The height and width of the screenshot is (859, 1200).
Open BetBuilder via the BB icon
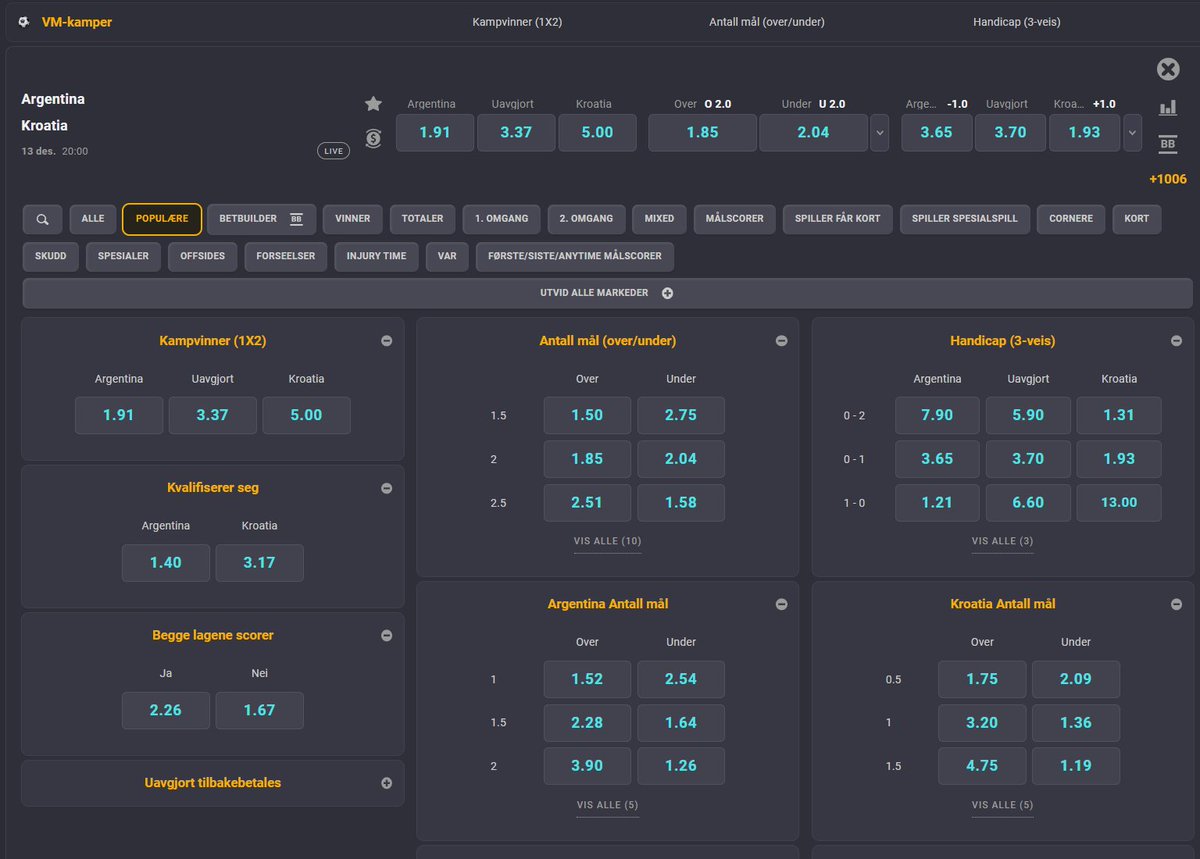tap(1168, 143)
